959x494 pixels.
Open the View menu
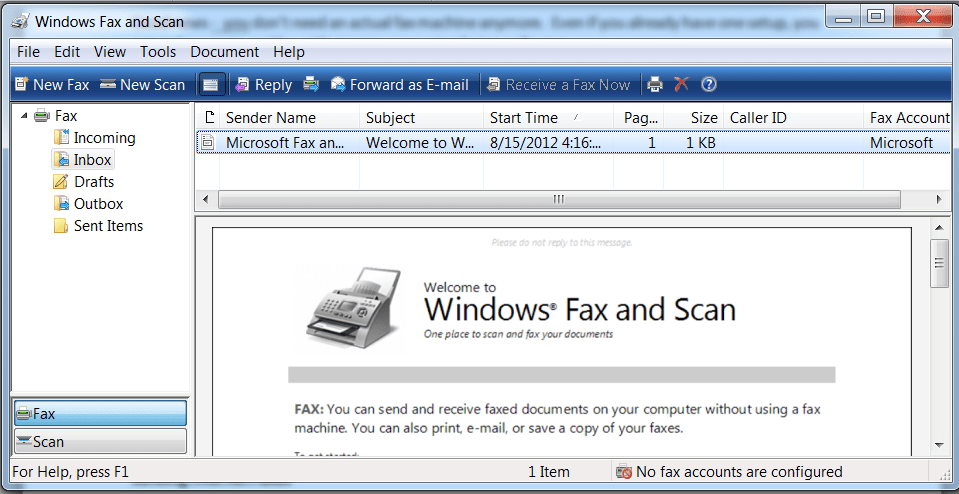pyautogui.click(x=110, y=52)
